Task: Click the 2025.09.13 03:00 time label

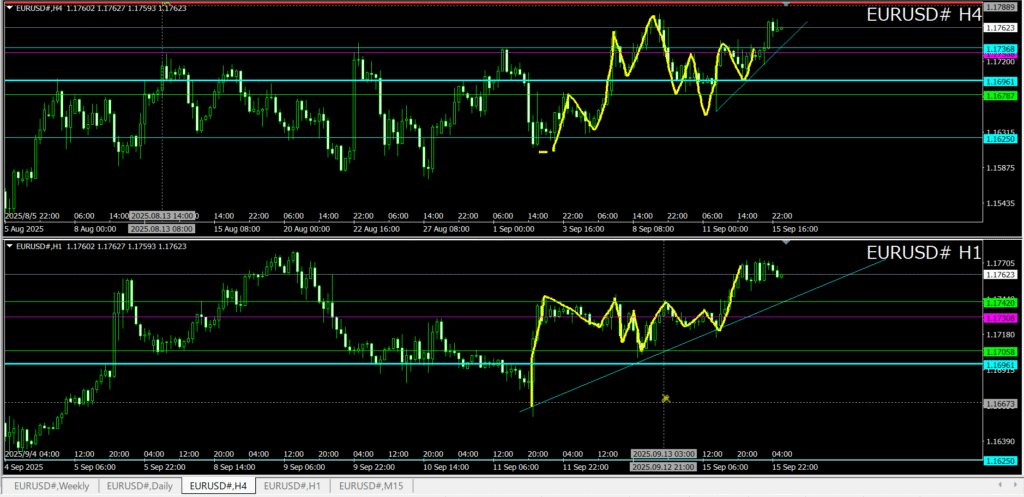Action: pos(664,454)
